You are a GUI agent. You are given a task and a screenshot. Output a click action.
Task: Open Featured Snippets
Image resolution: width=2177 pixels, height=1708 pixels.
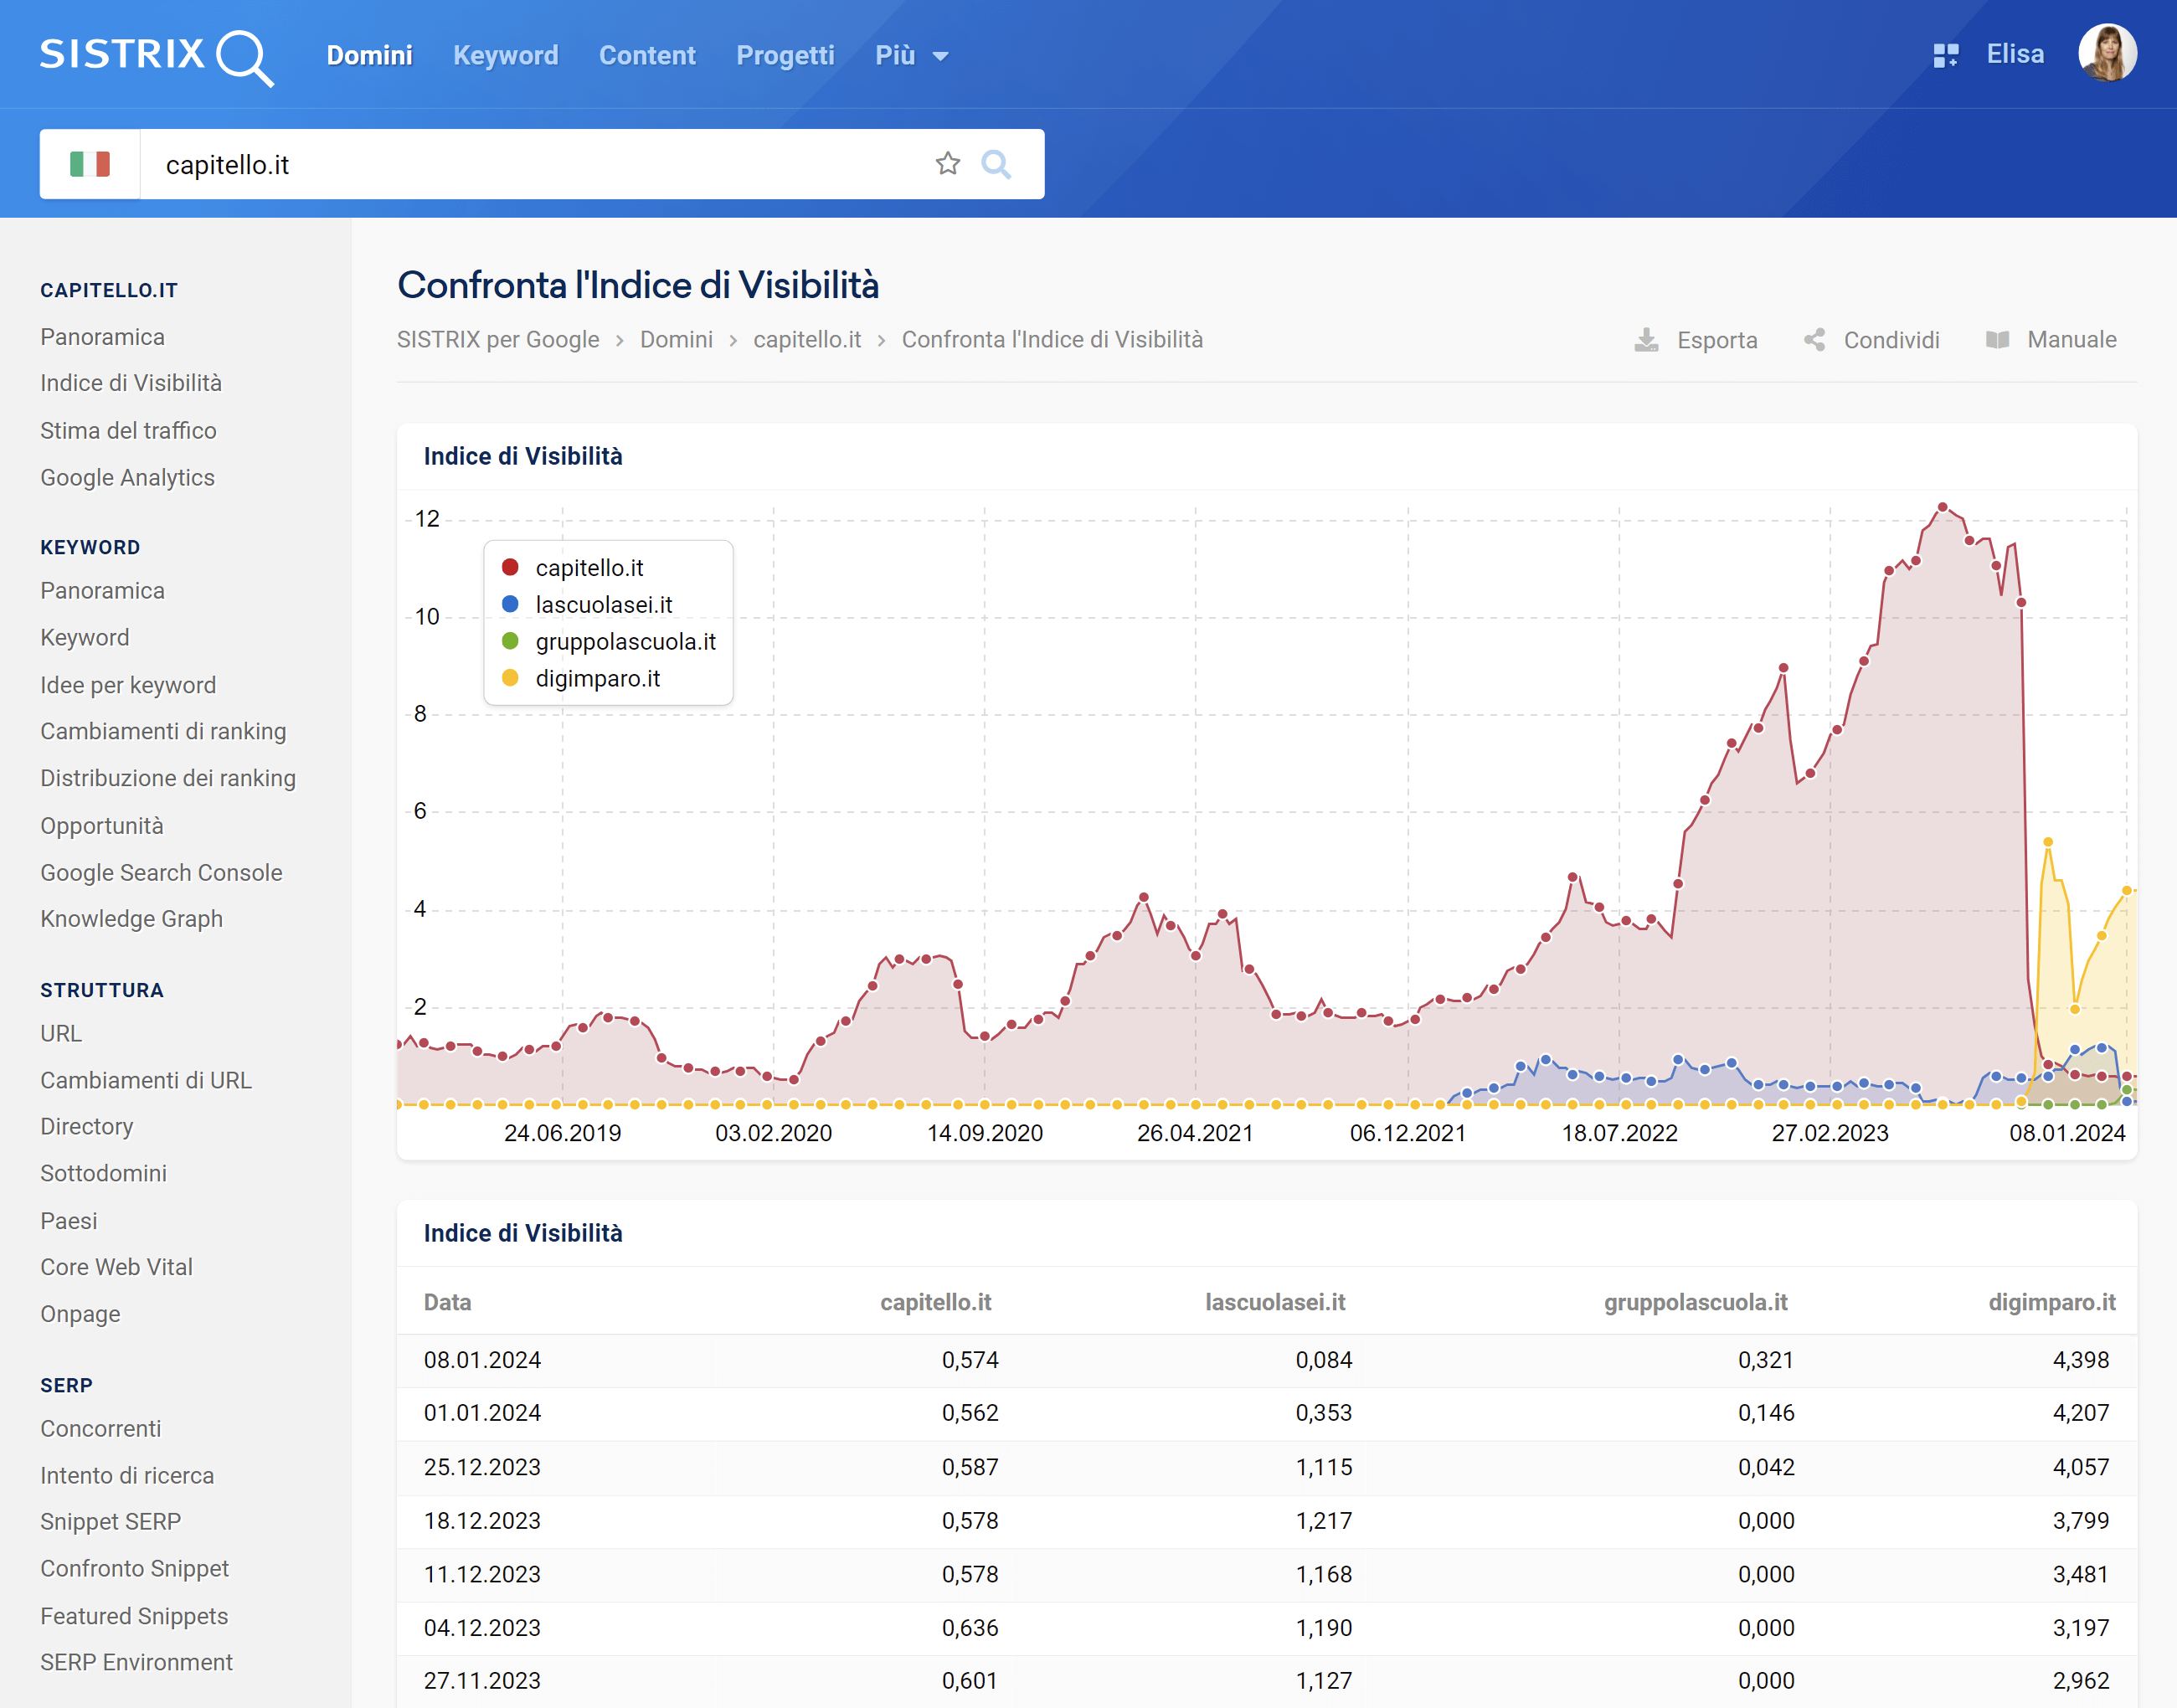[134, 1616]
